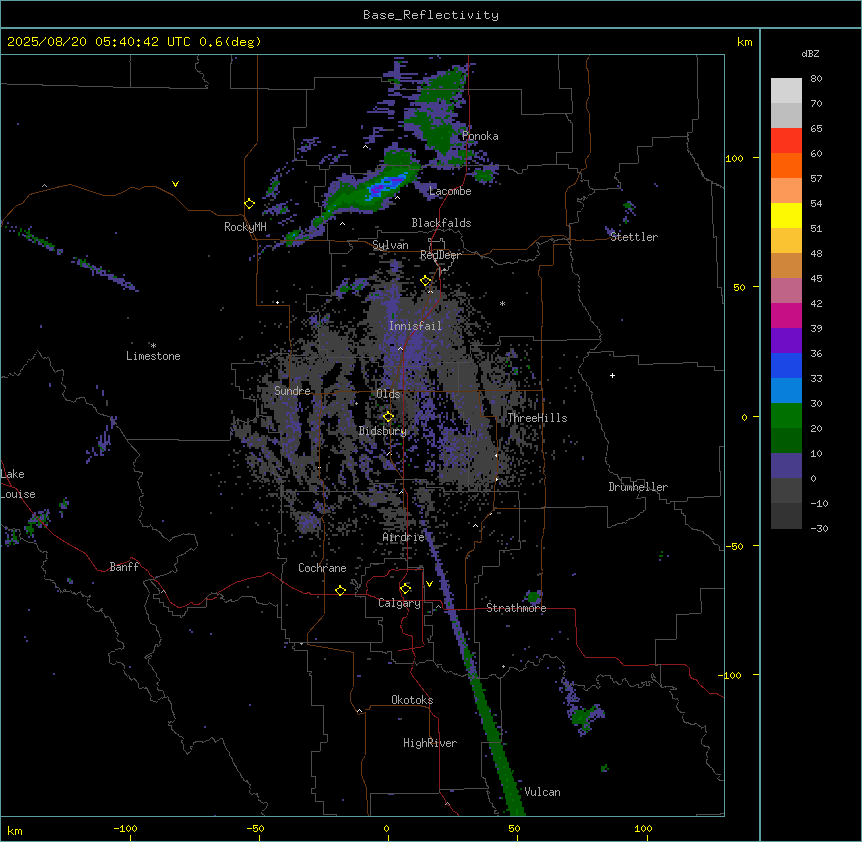This screenshot has width=862, height=842.
Task: Click the asterisk marker above Limestone
Action: tap(153, 346)
